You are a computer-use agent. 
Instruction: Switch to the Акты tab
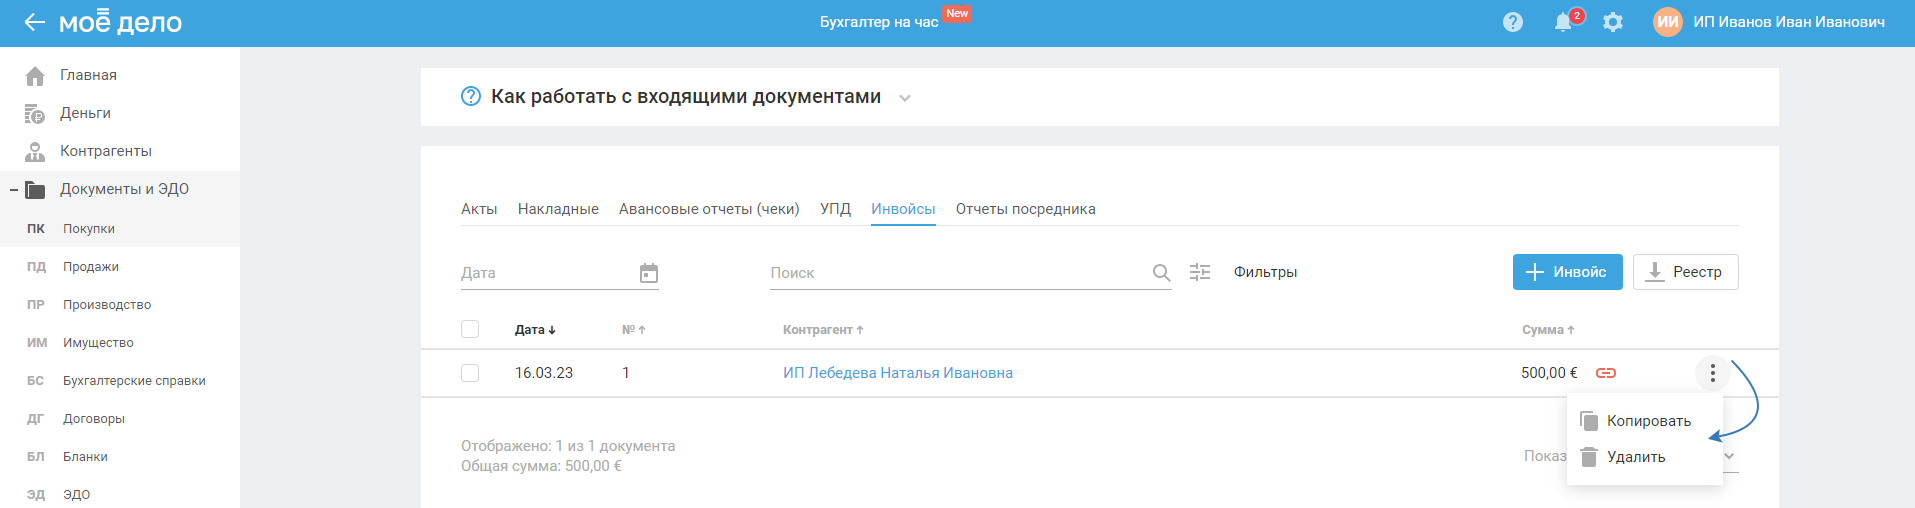(479, 209)
